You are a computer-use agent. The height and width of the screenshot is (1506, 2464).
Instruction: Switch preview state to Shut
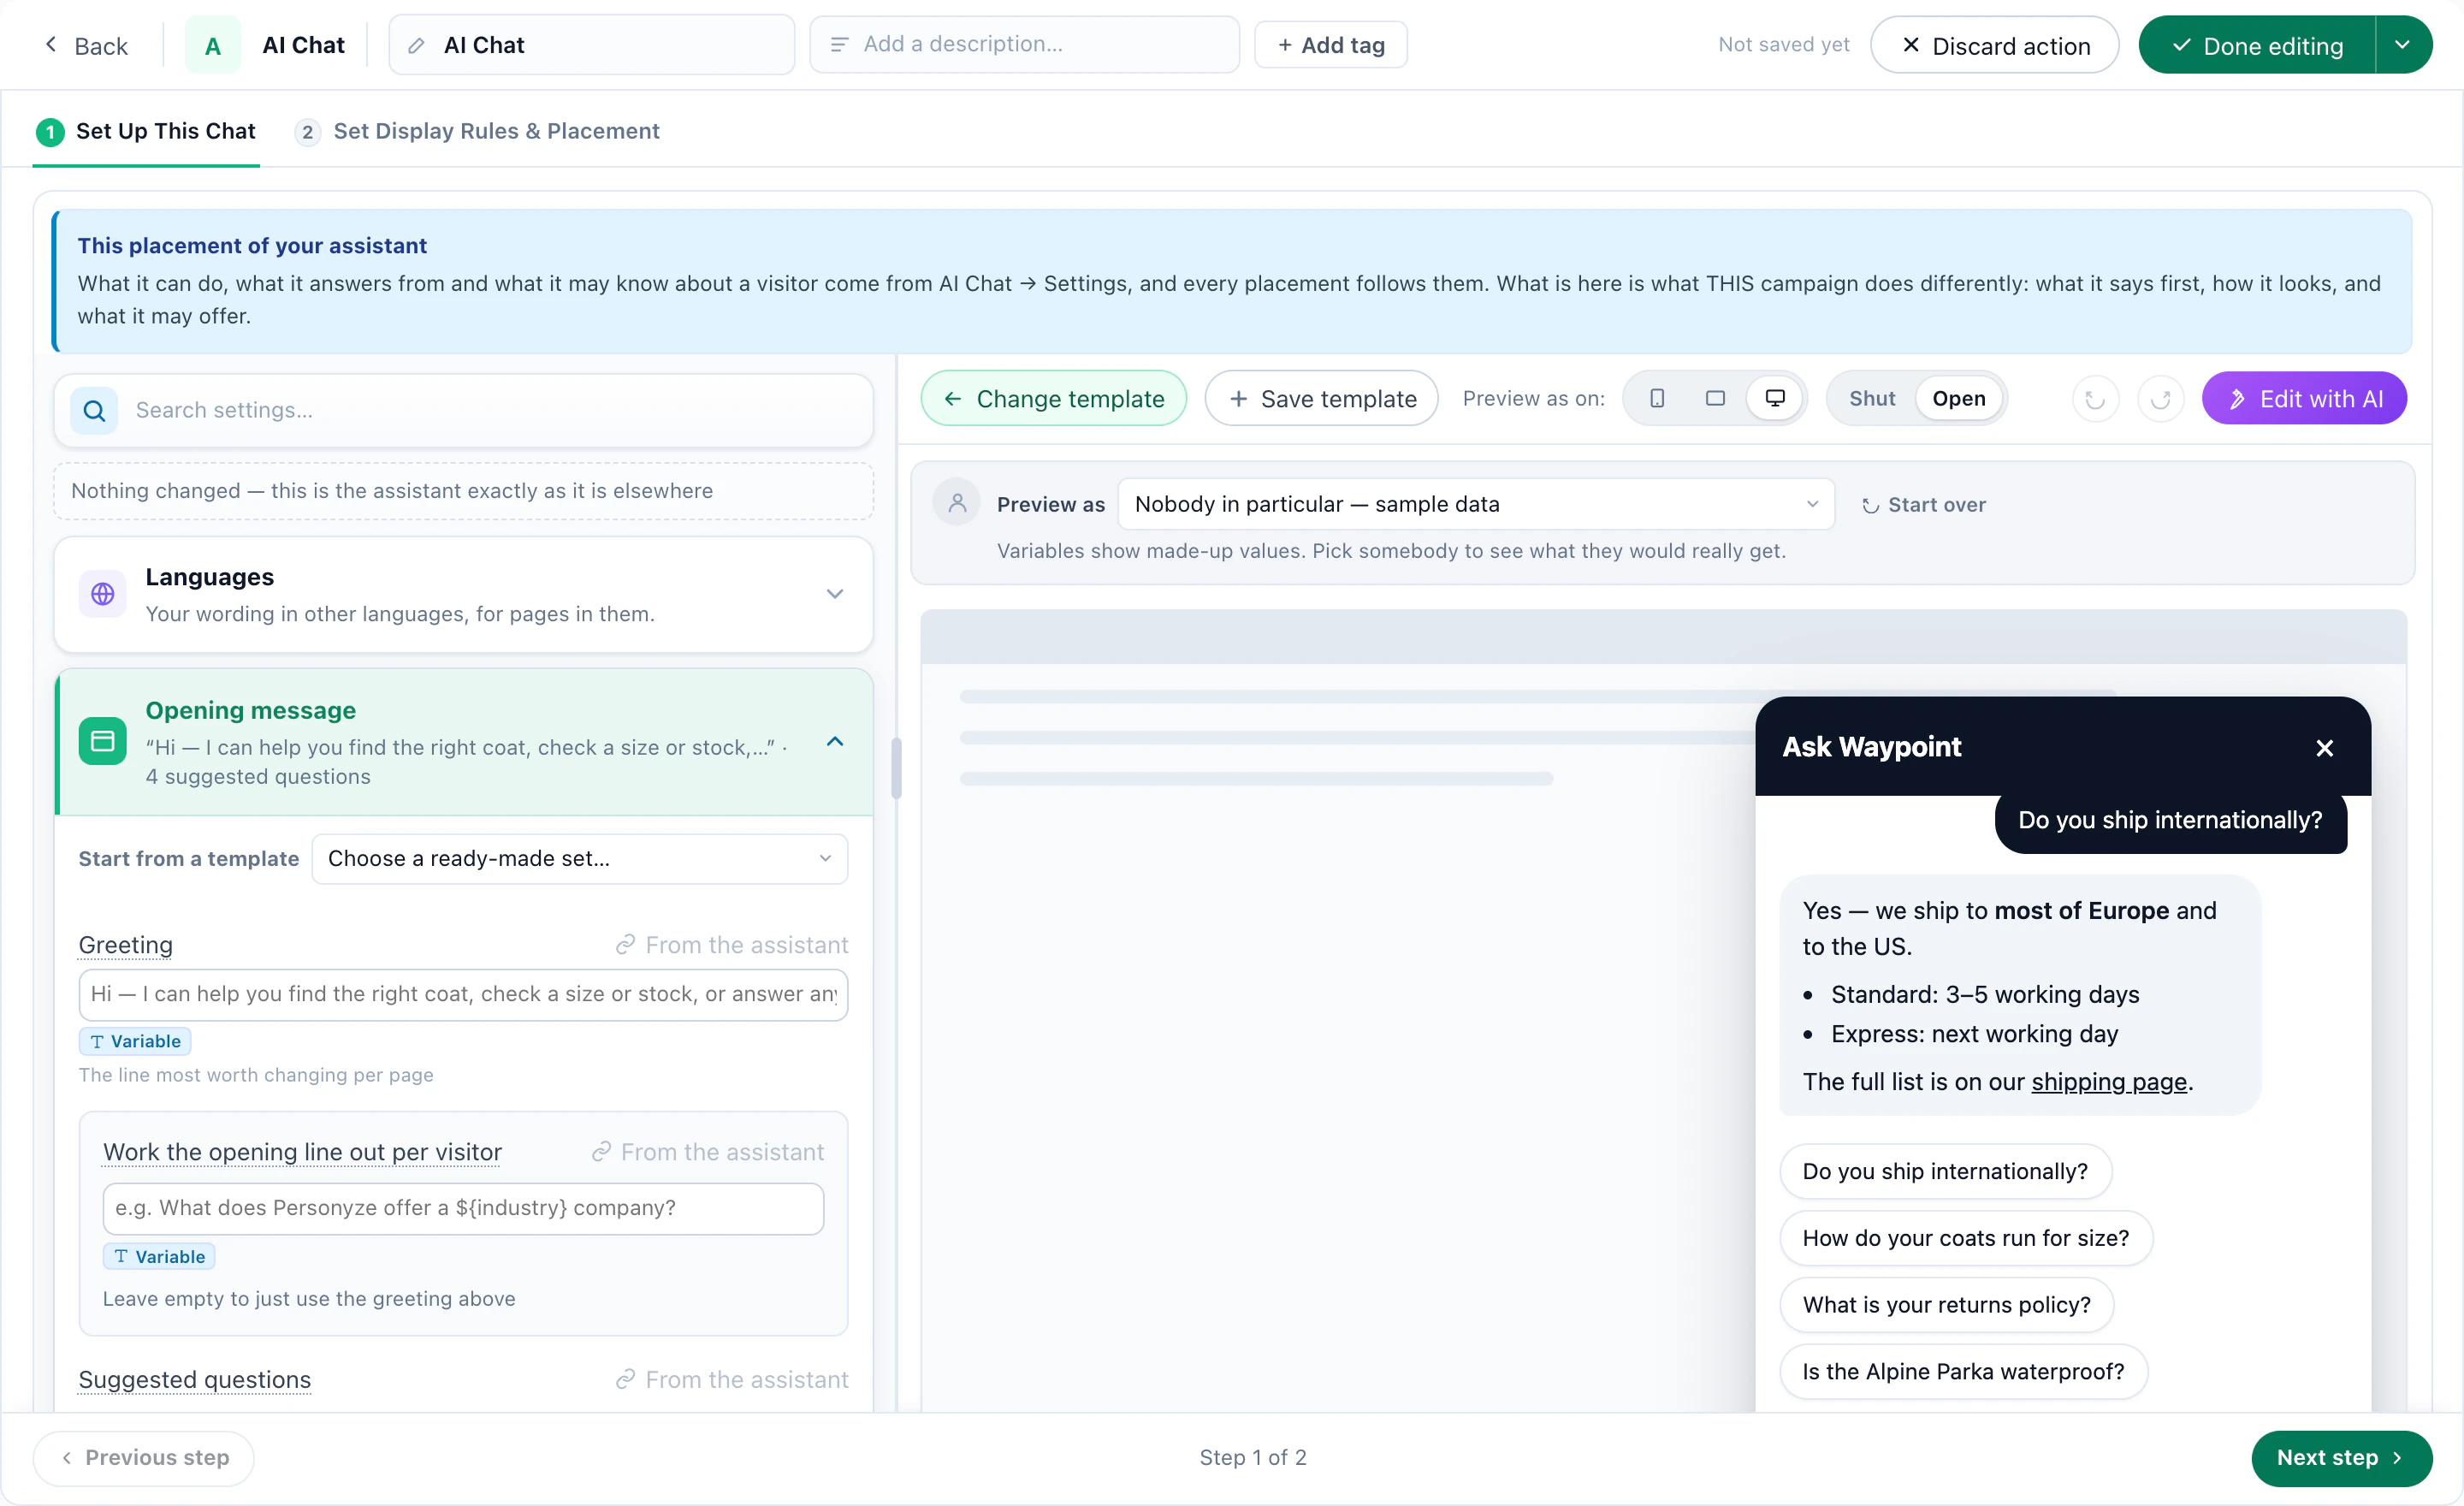[x=1872, y=398]
